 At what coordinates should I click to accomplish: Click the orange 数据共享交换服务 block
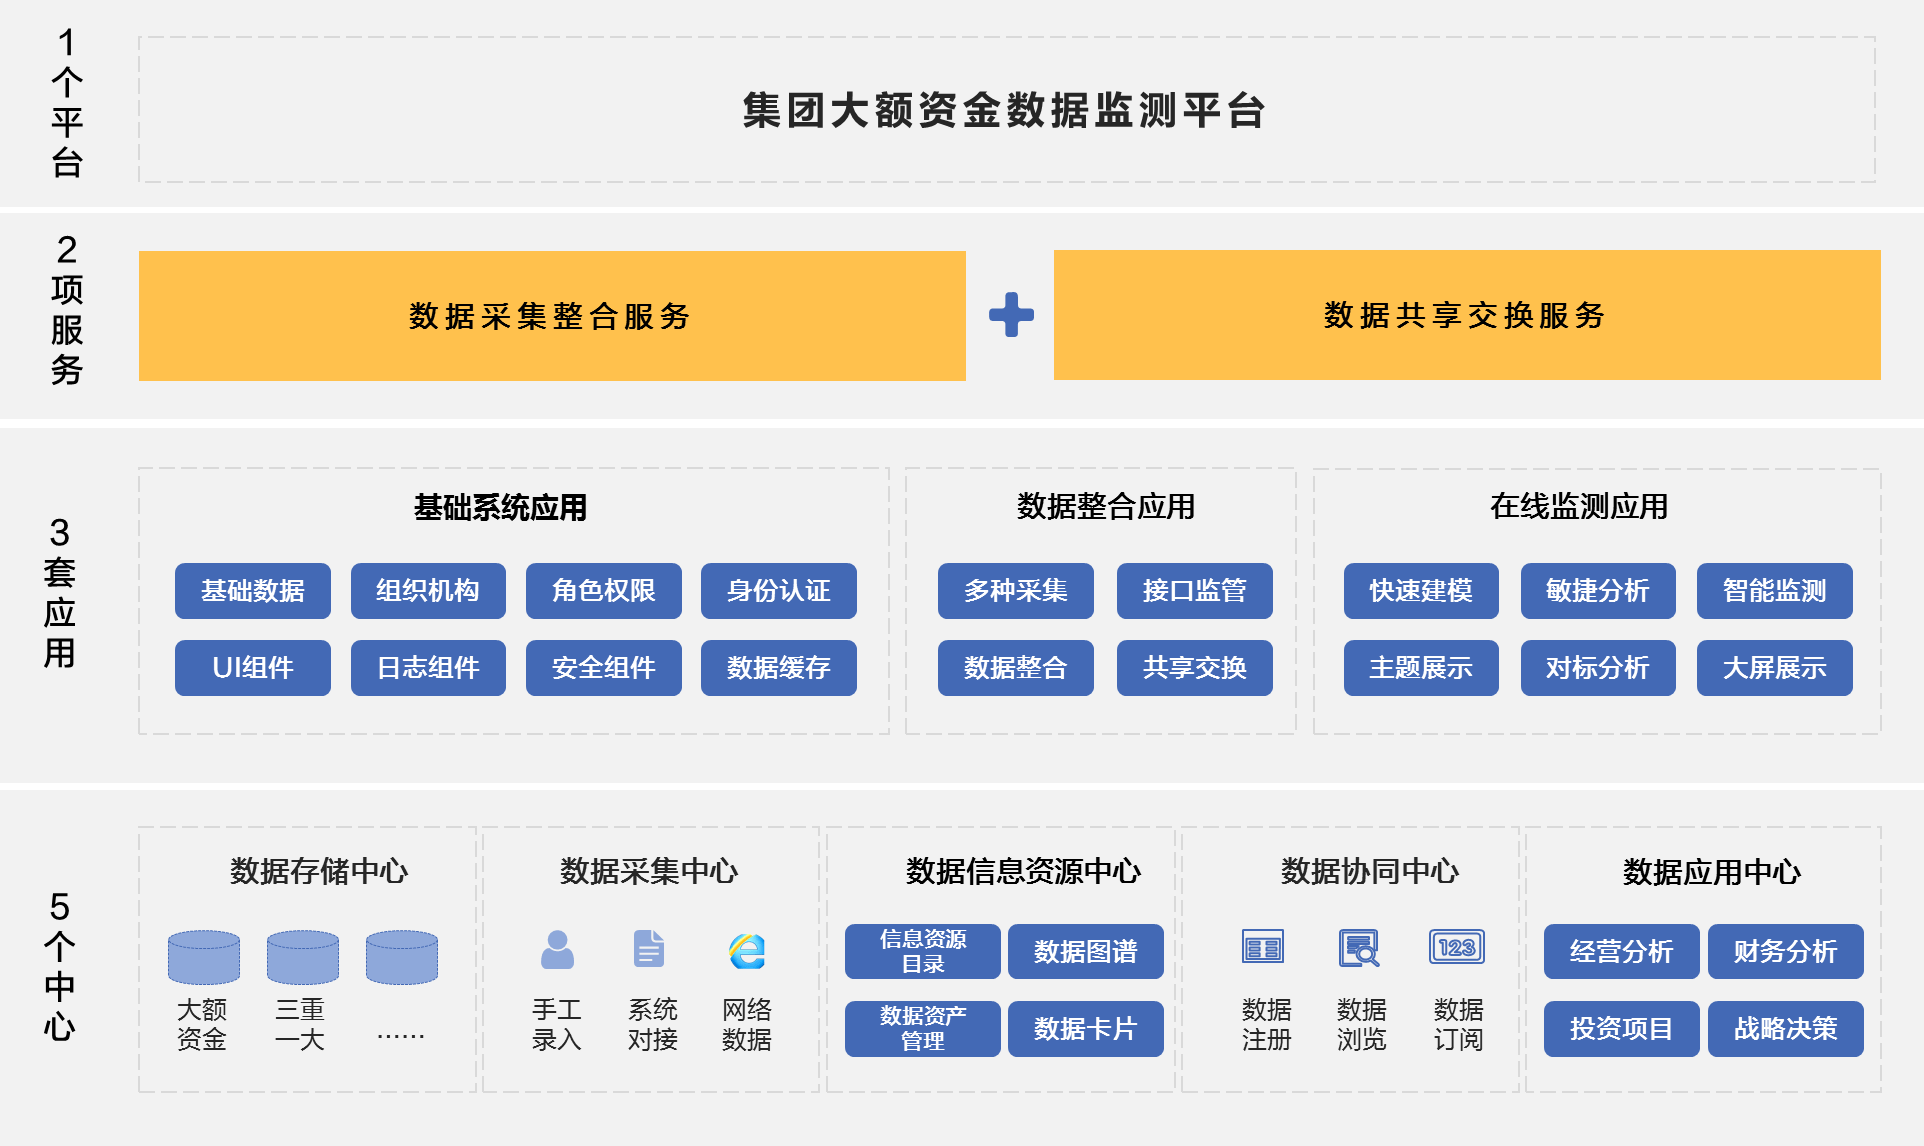[1466, 315]
